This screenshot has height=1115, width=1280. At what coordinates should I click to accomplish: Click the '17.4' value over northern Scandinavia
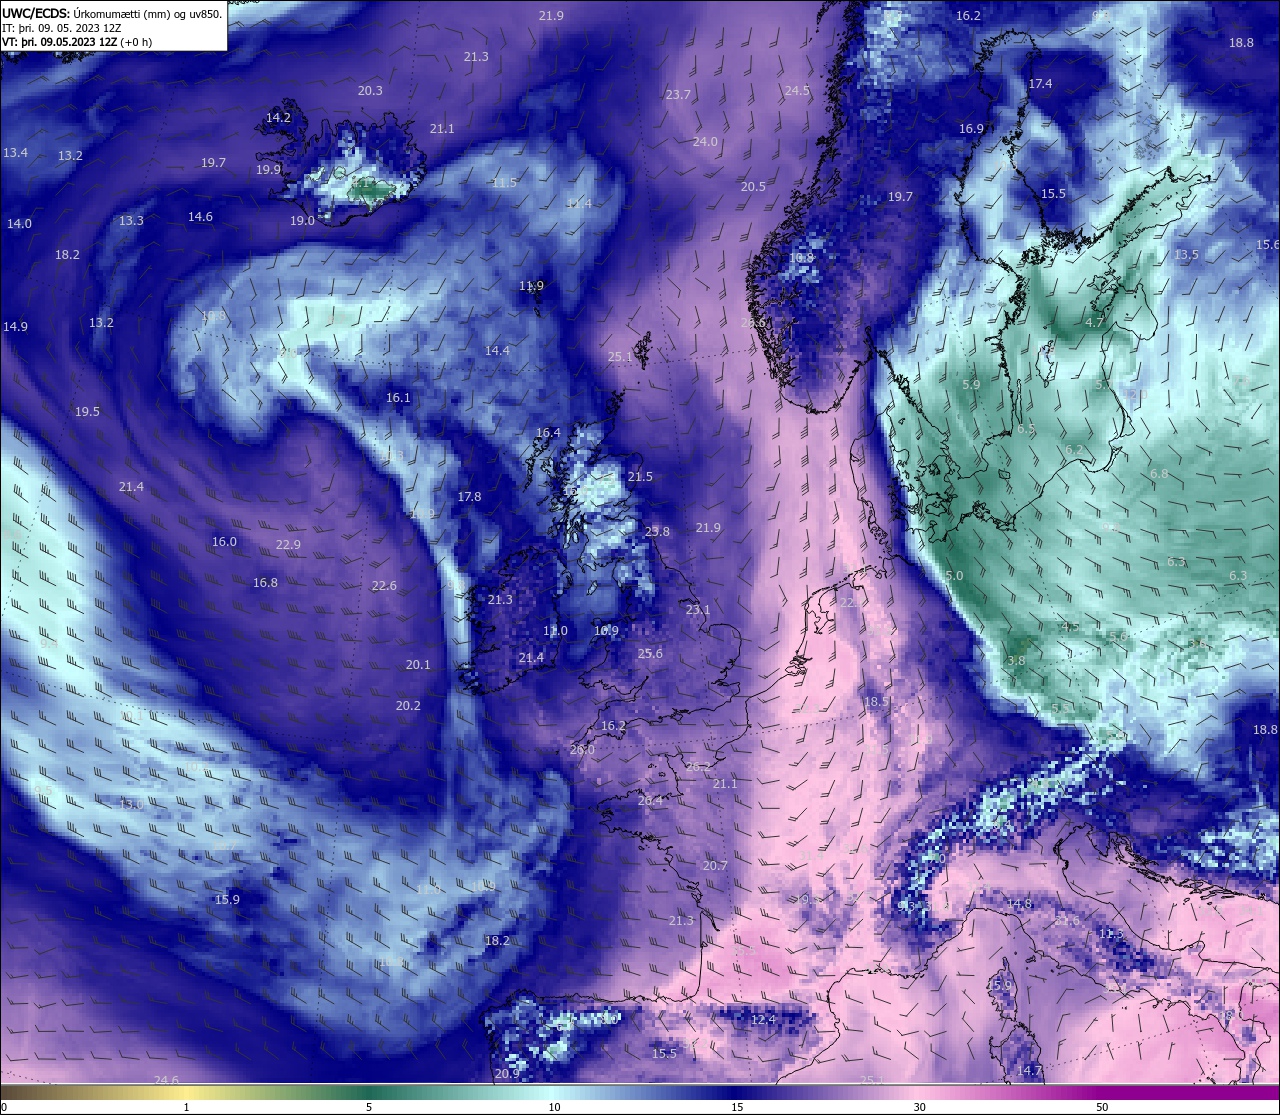(1040, 84)
